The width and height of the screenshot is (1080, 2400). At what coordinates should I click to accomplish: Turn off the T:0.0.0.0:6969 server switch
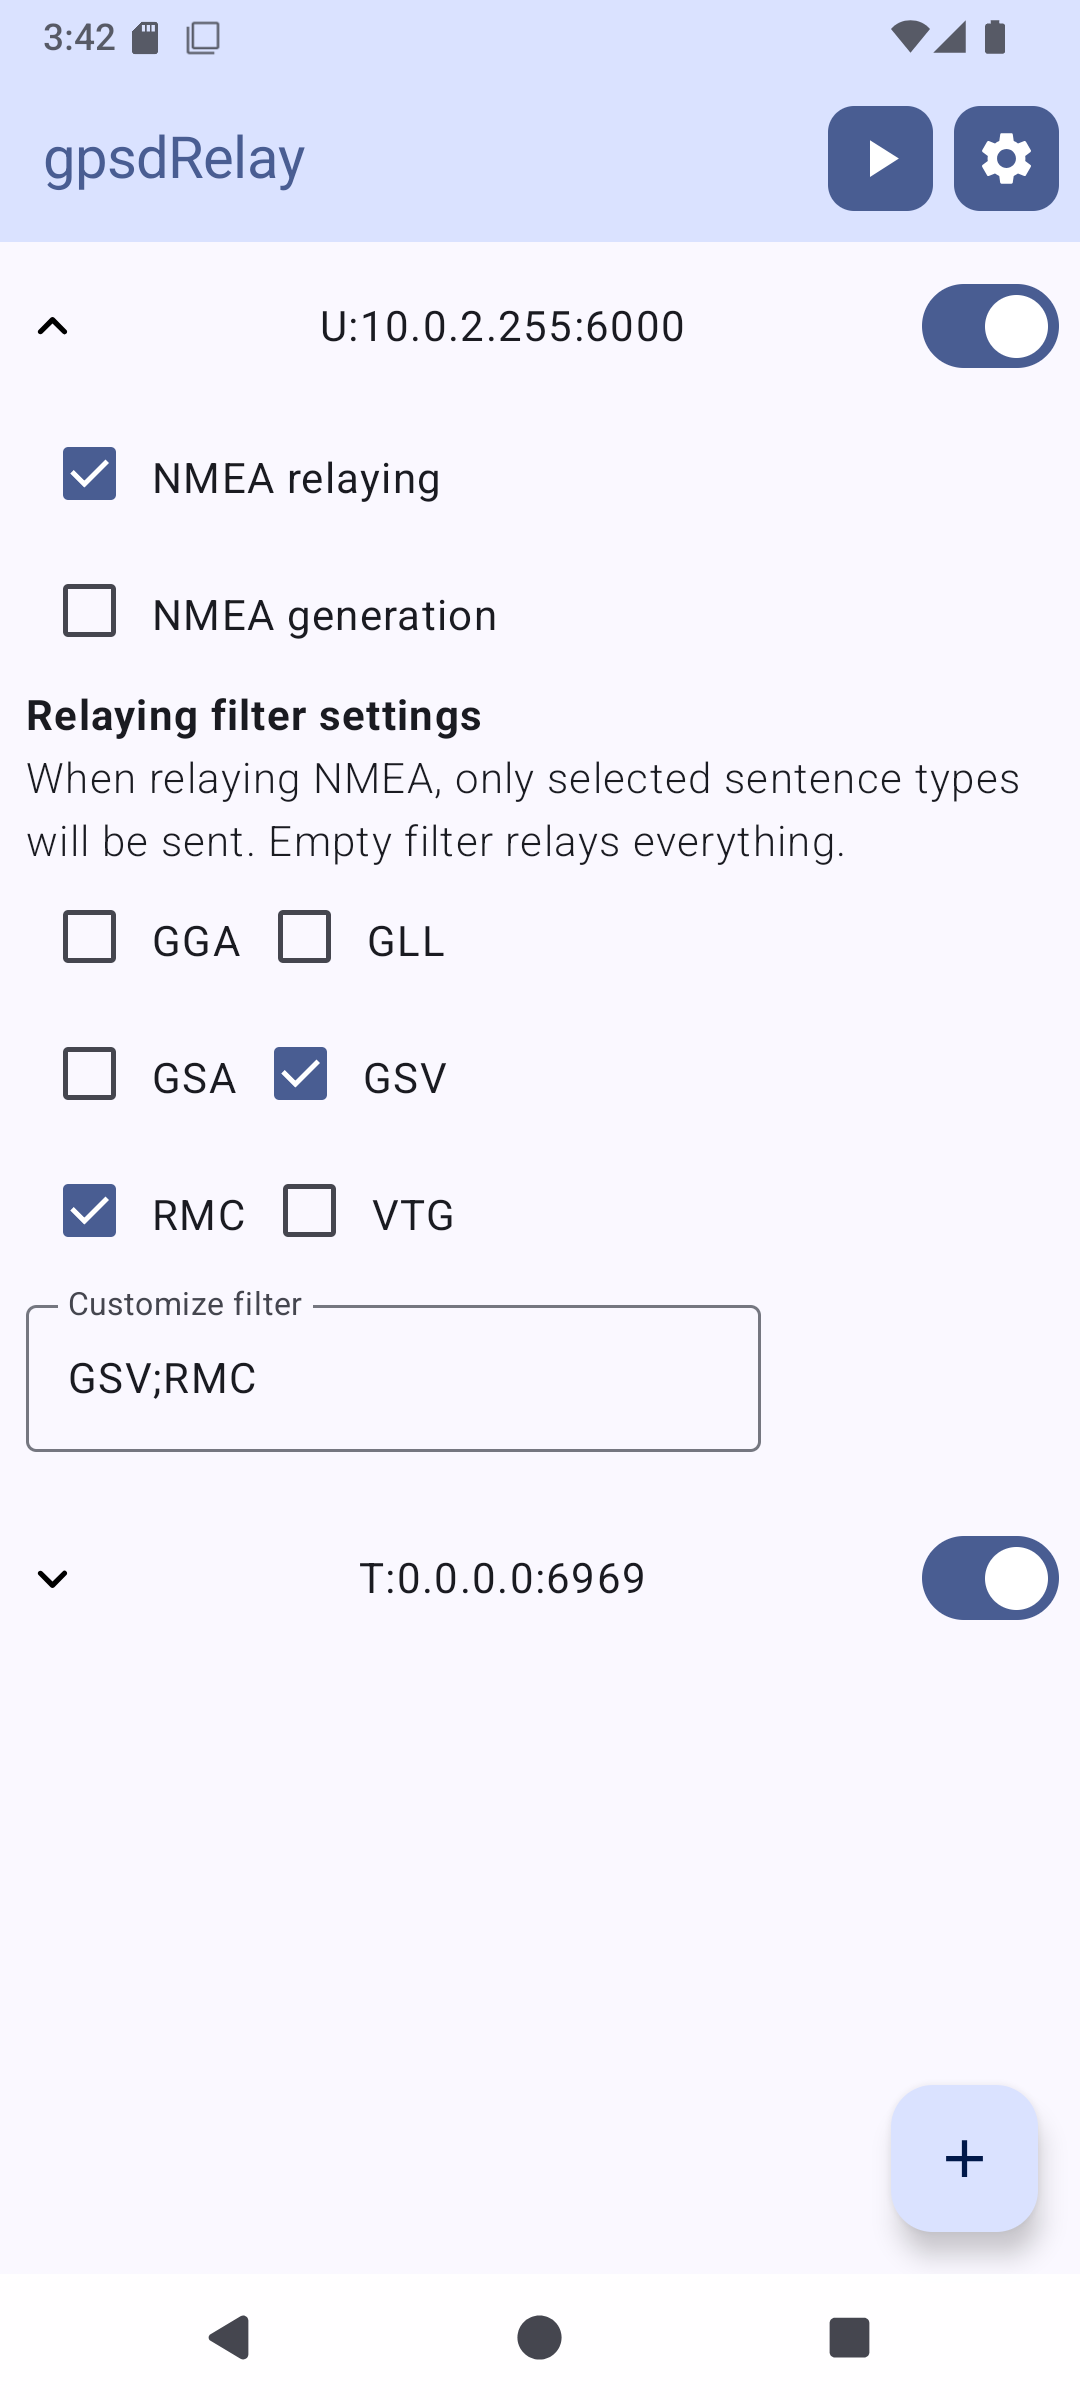[989, 1578]
